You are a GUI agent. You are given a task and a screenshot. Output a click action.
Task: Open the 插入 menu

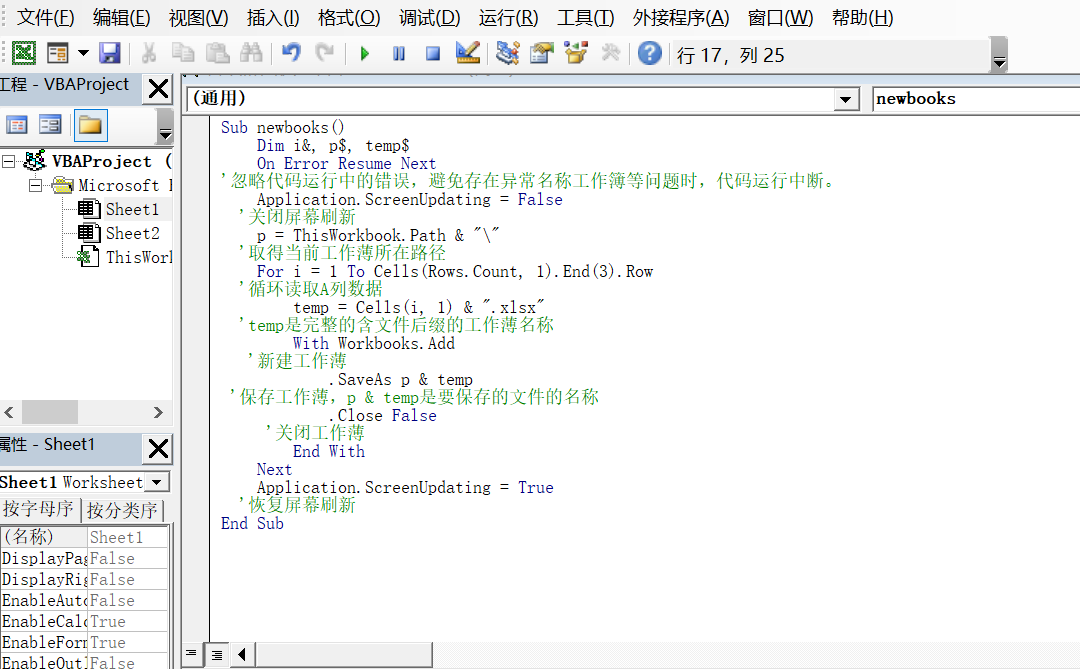273,18
